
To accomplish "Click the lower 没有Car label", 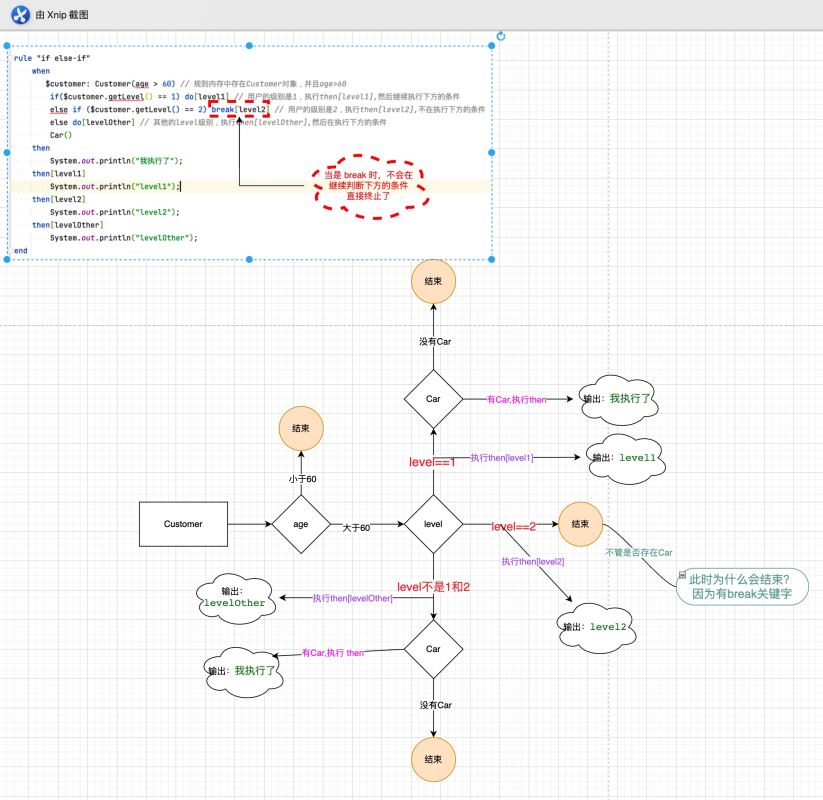I will (435, 705).
